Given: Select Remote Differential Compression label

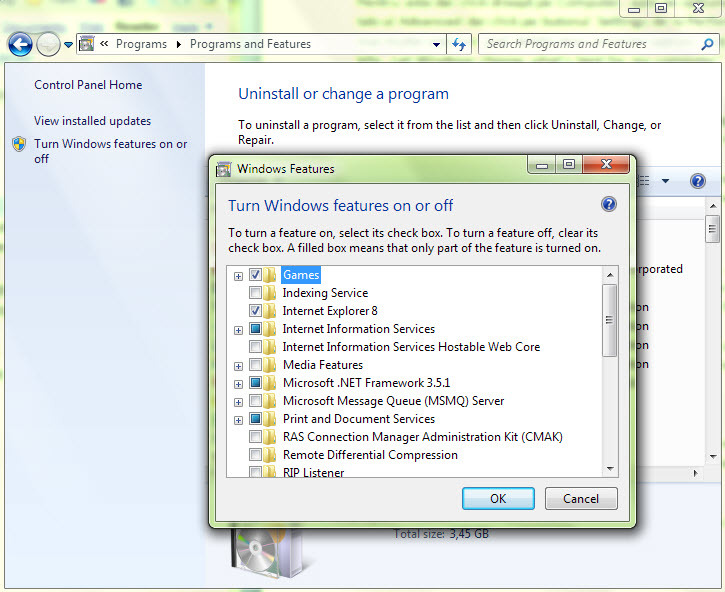Looking at the screenshot, I should pyautogui.click(x=370, y=455).
